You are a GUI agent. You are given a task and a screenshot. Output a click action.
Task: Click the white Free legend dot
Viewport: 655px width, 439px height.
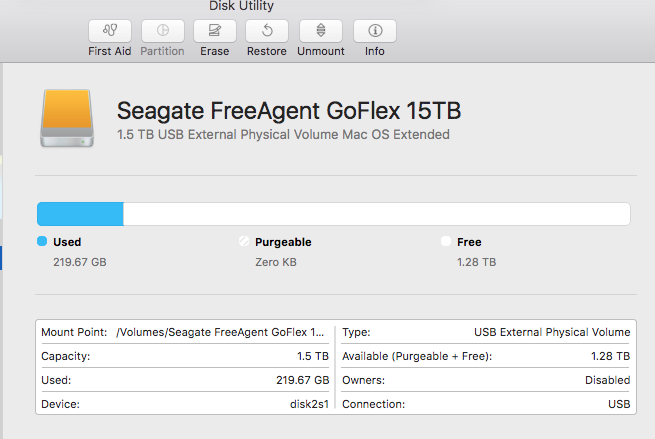[446, 242]
